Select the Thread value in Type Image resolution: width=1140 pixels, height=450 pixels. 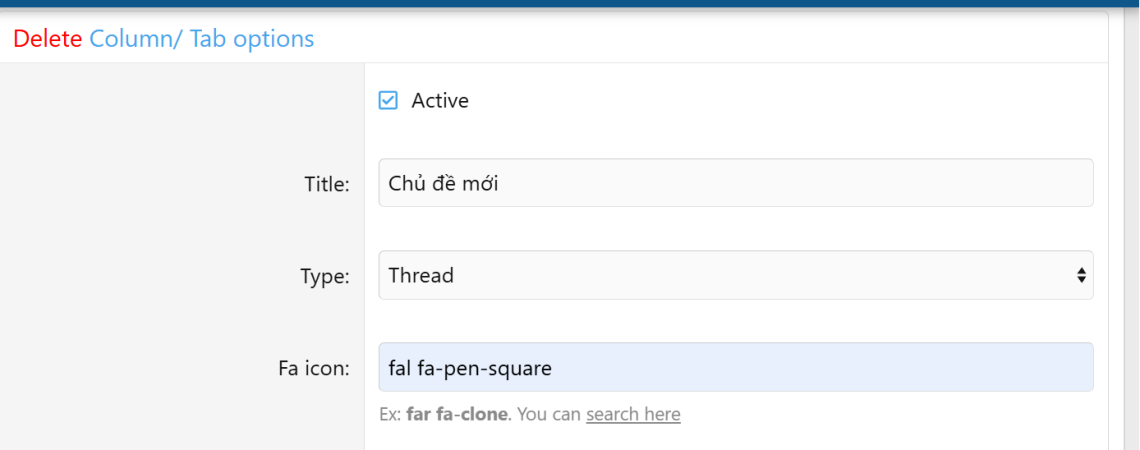coord(421,275)
